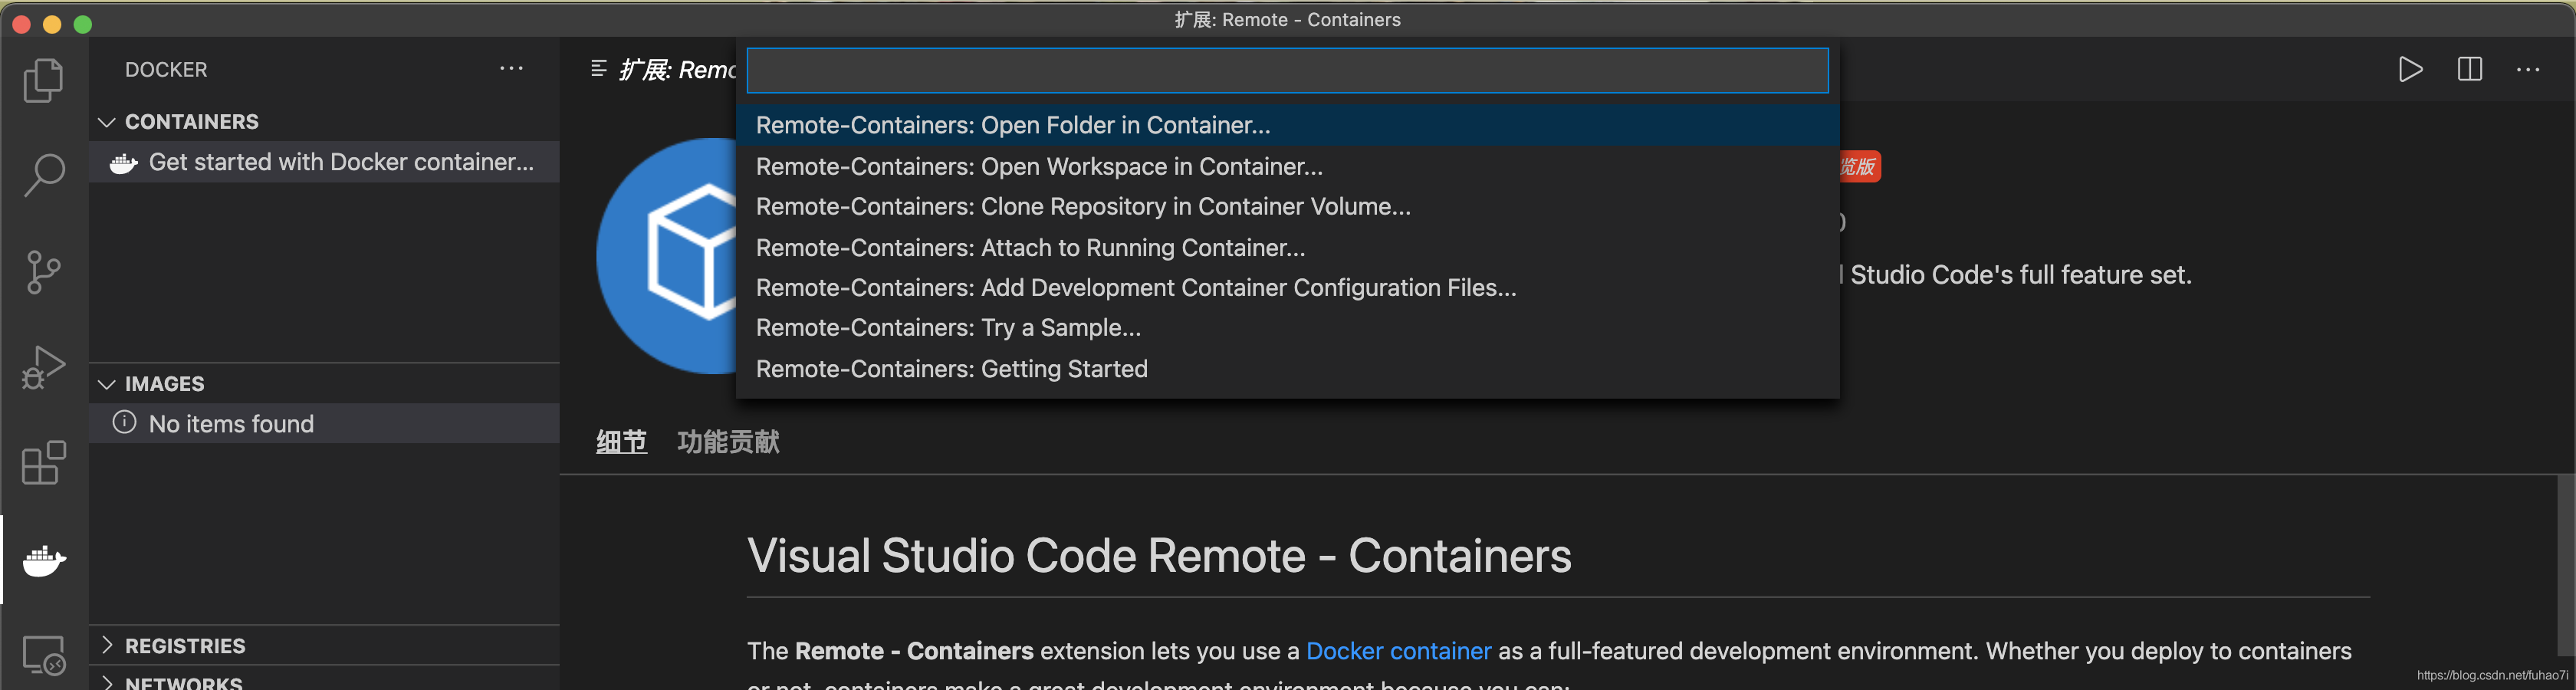Screen dimensions: 2576x690
Task: Click the info icon beside No items found
Action: [x=124, y=422]
